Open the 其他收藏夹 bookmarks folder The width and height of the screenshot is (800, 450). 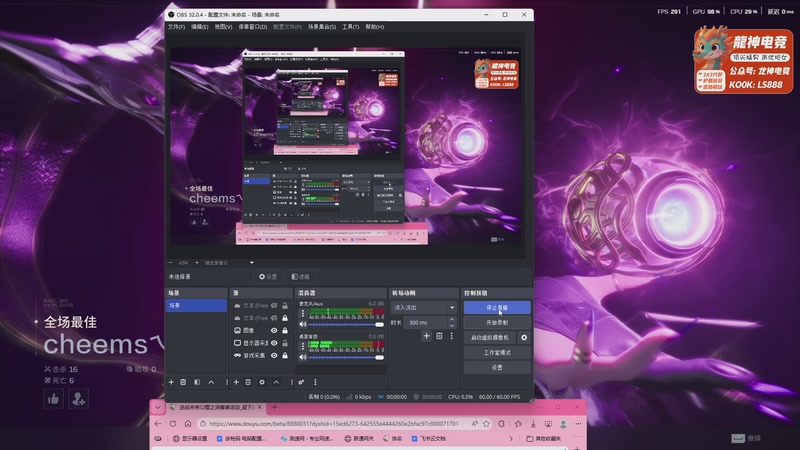tap(543, 438)
